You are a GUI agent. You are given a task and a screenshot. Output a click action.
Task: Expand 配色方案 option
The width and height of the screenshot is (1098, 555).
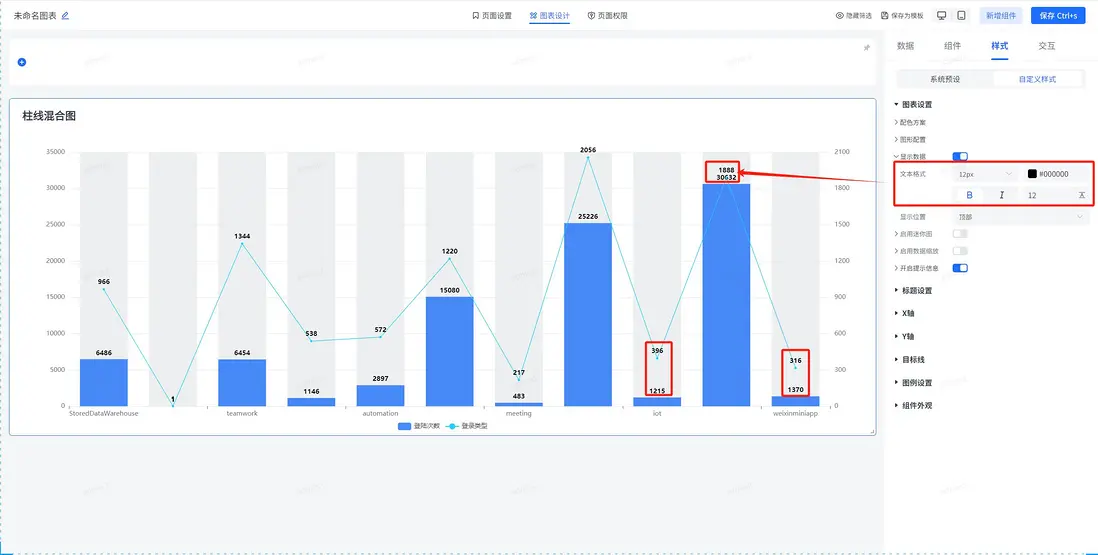click(x=910, y=122)
